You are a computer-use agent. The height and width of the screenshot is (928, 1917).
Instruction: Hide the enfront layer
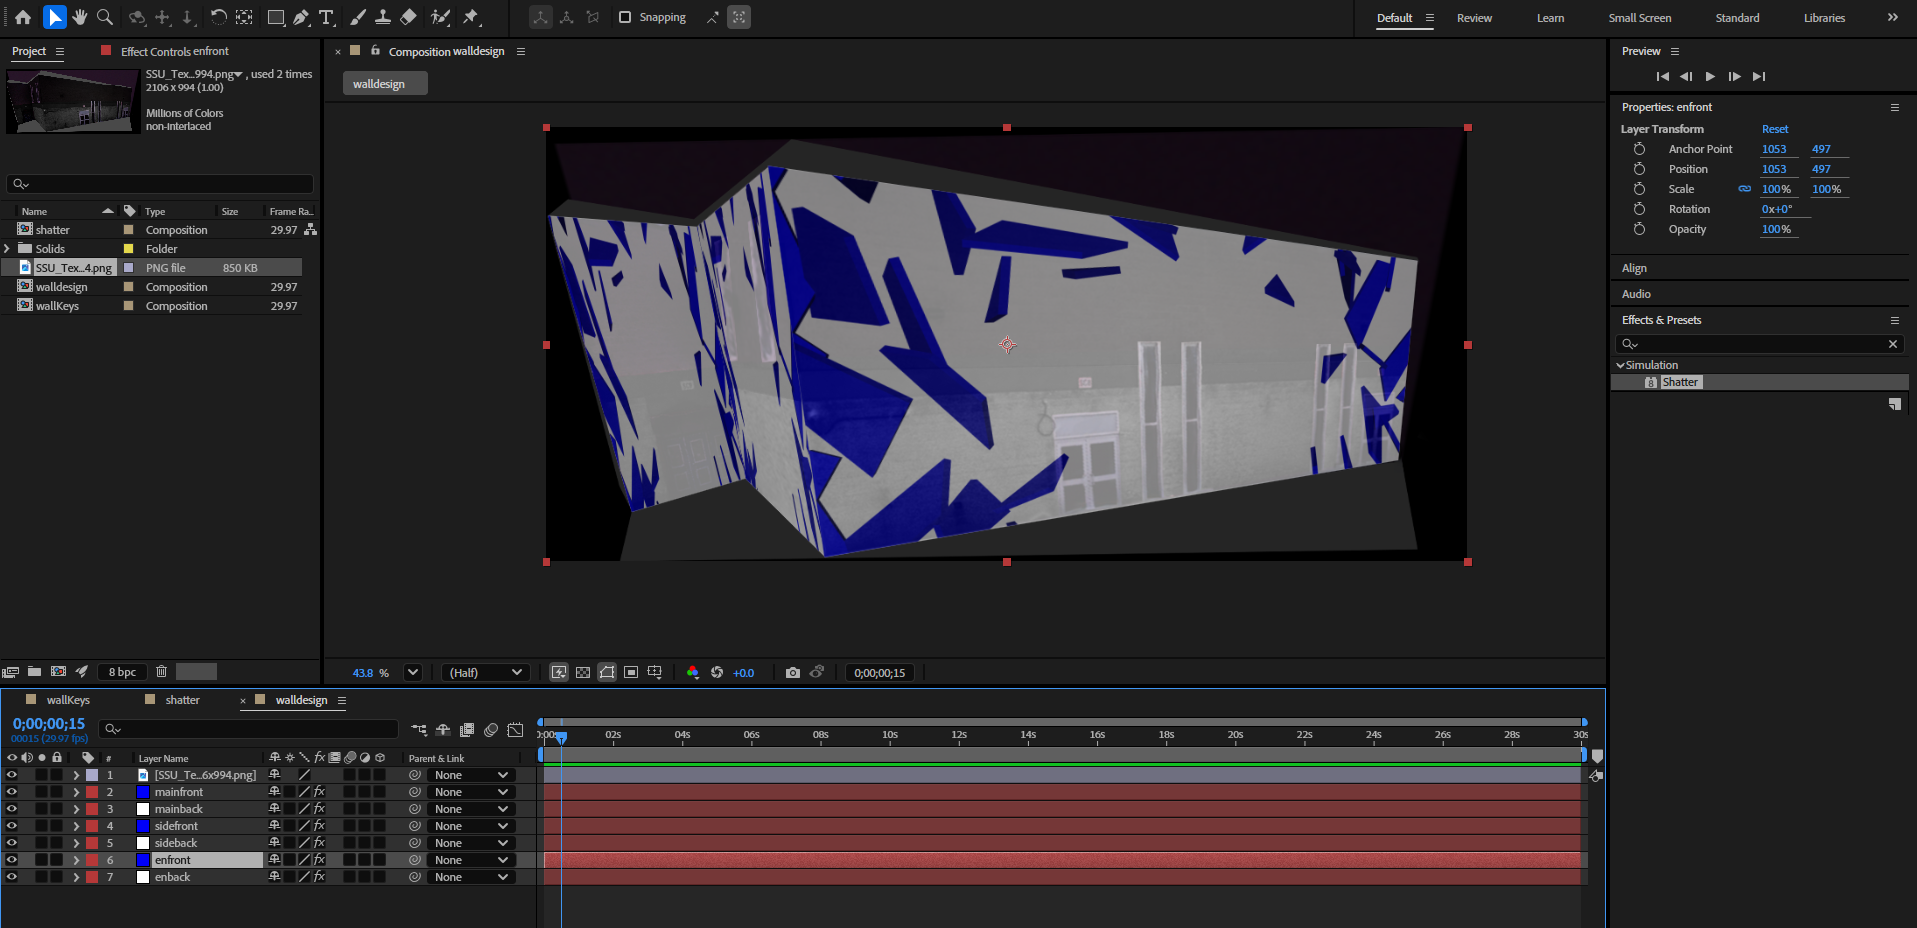click(12, 859)
